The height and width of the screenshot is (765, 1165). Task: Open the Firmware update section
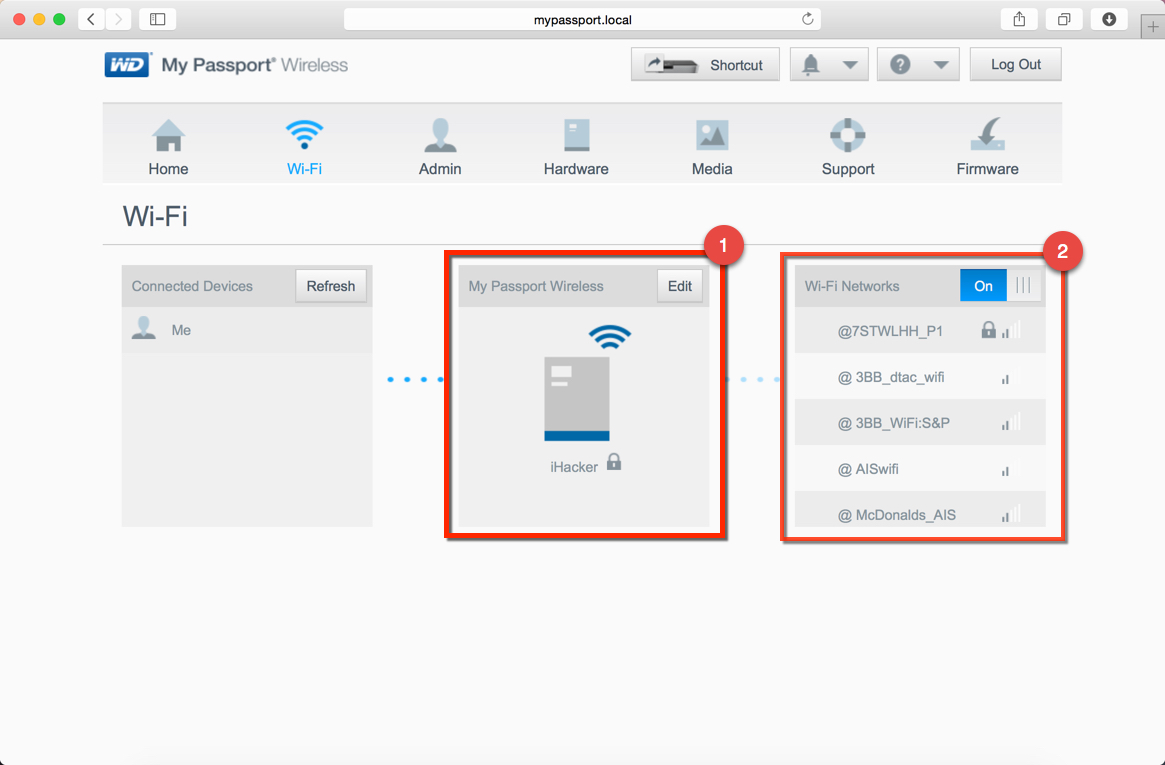[987, 148]
